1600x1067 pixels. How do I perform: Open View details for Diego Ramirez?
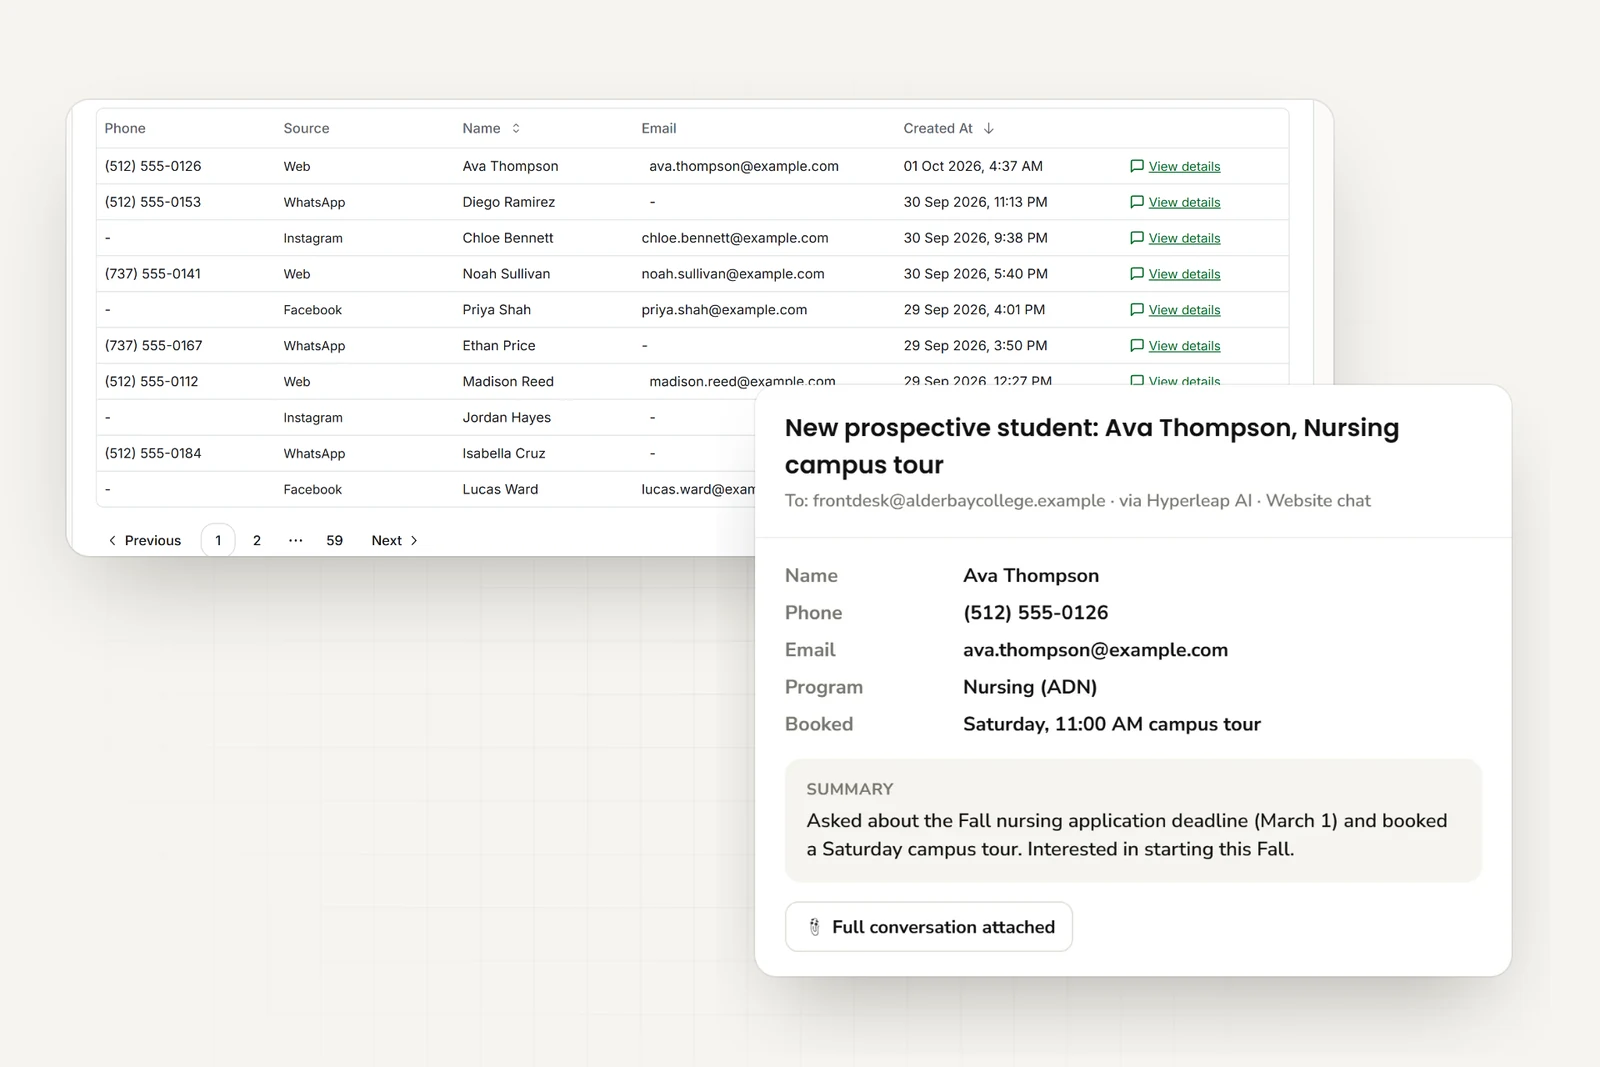pos(1184,203)
